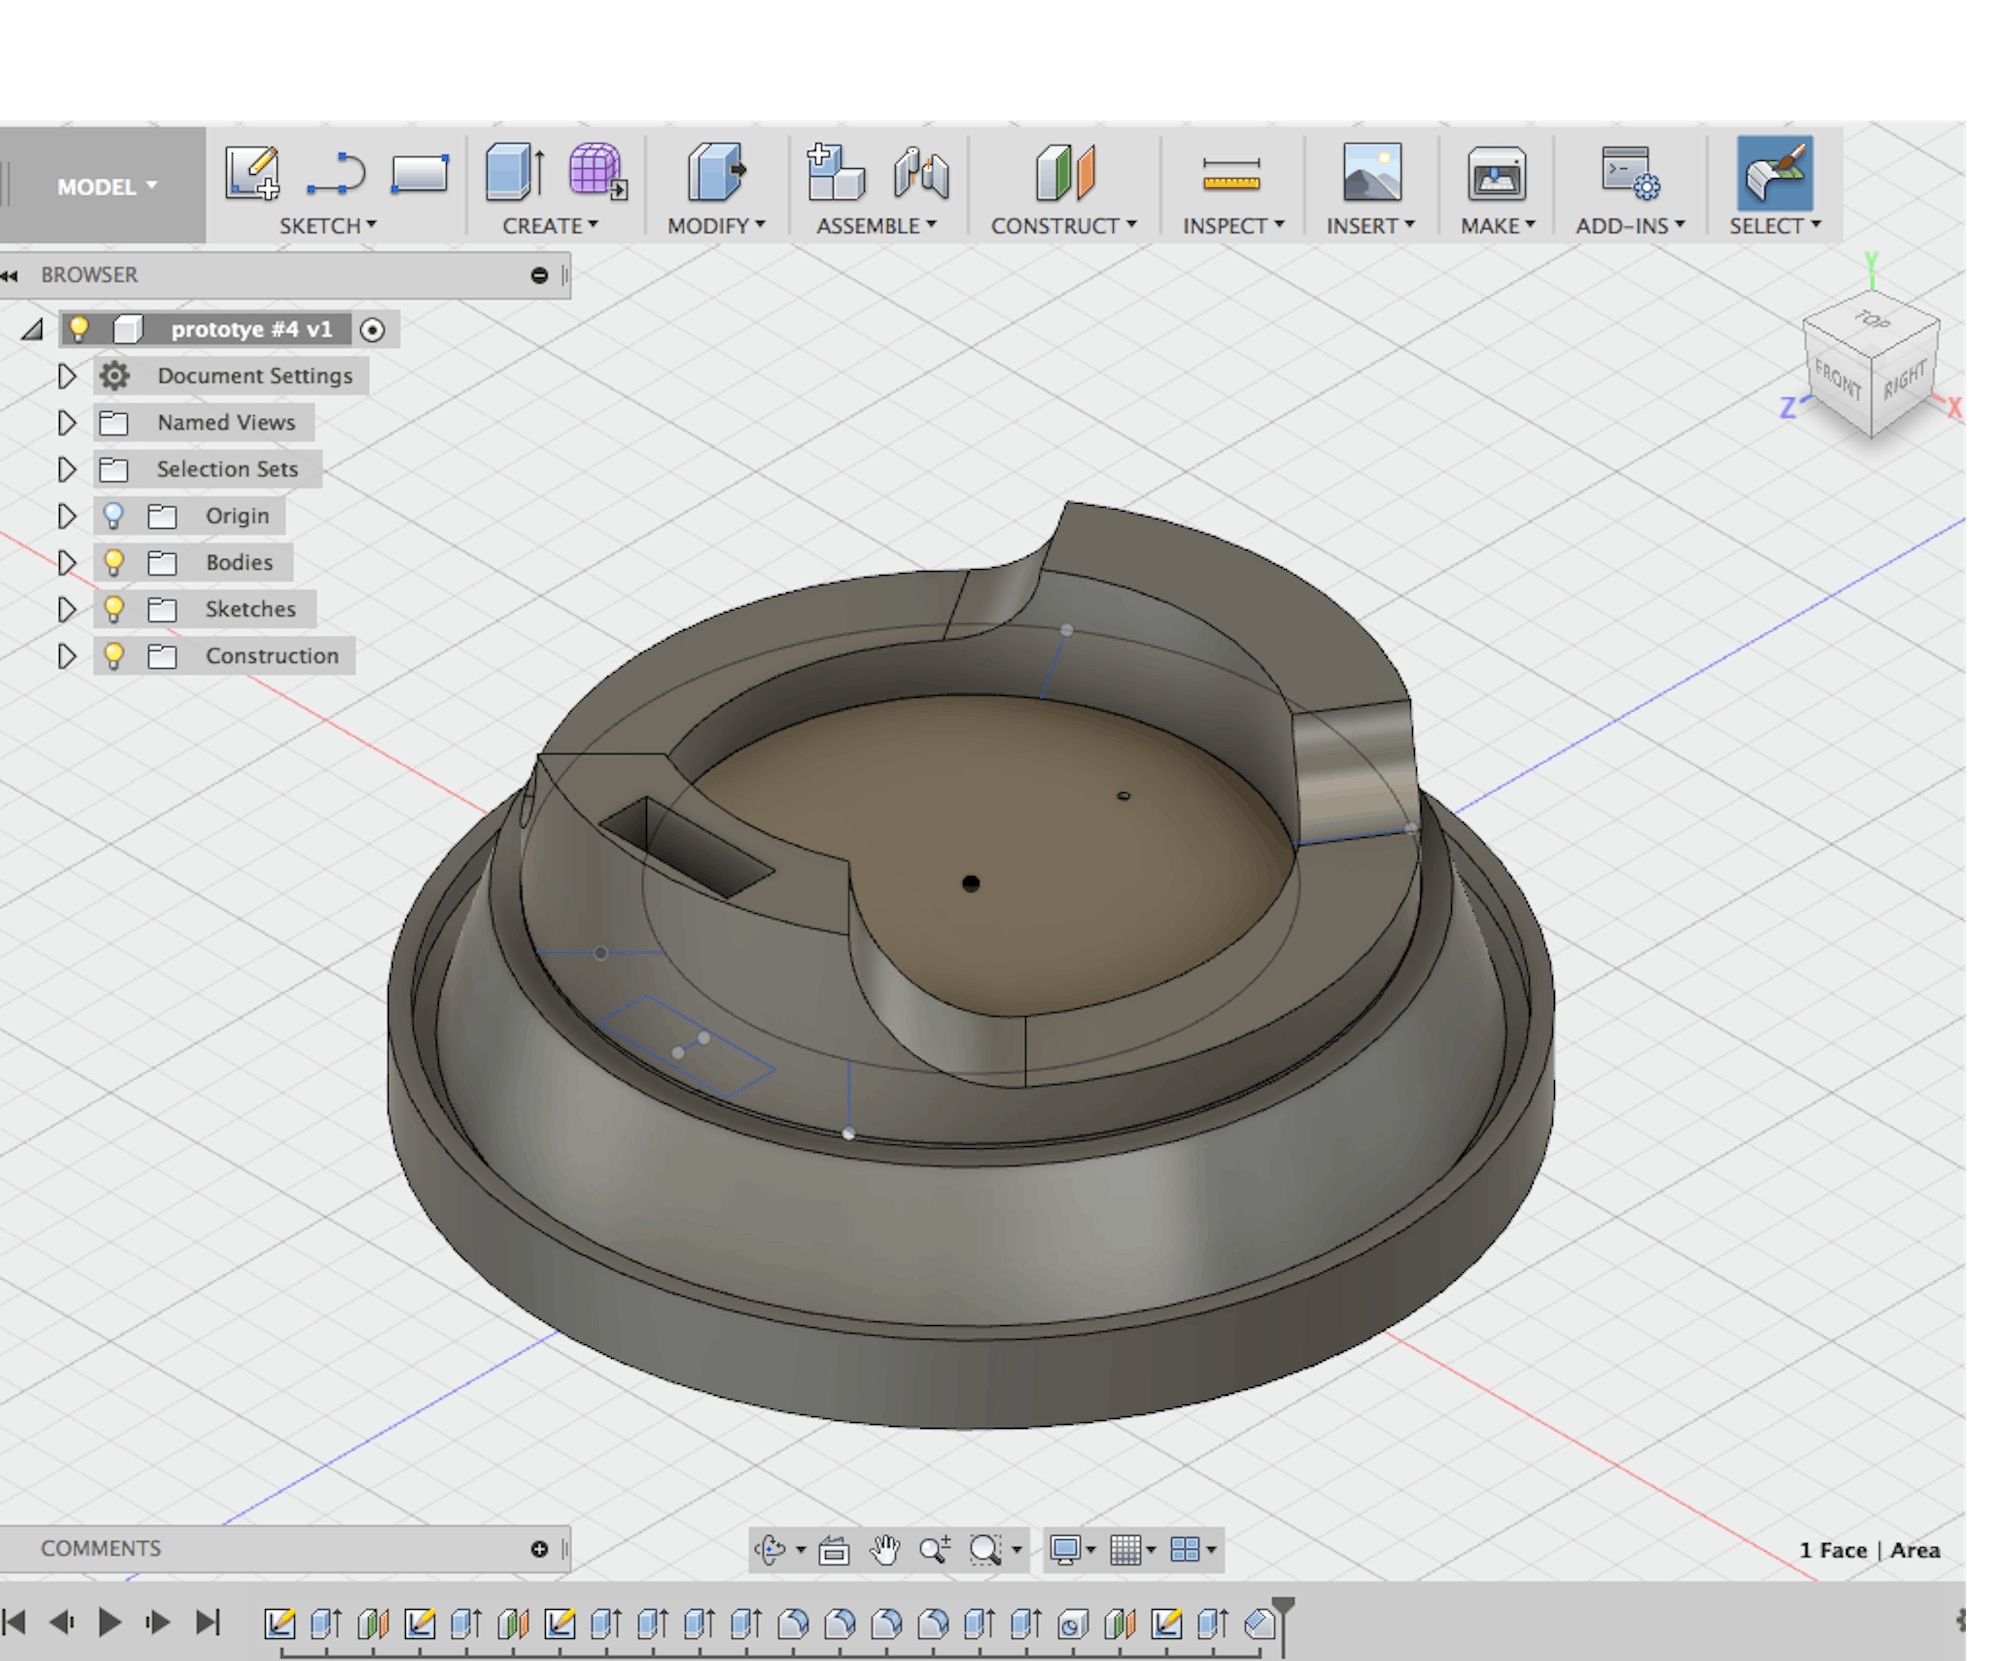Viewport: 1999px width, 1661px height.
Task: Click the Select tool icon
Action: coord(1775,172)
